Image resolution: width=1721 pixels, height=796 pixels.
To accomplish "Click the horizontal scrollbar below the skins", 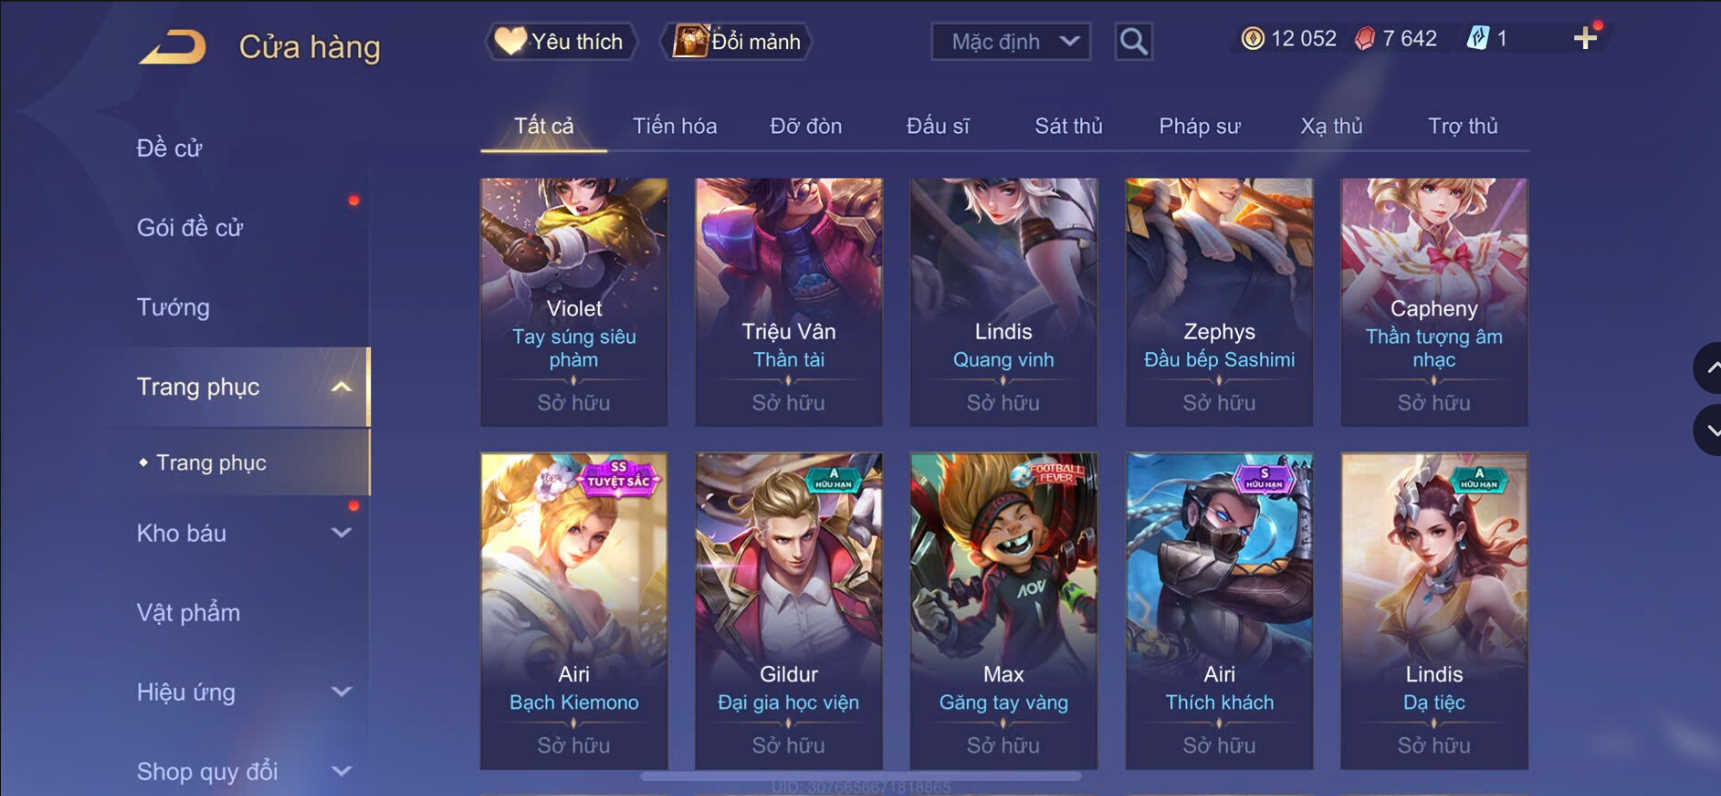I will [x=860, y=776].
